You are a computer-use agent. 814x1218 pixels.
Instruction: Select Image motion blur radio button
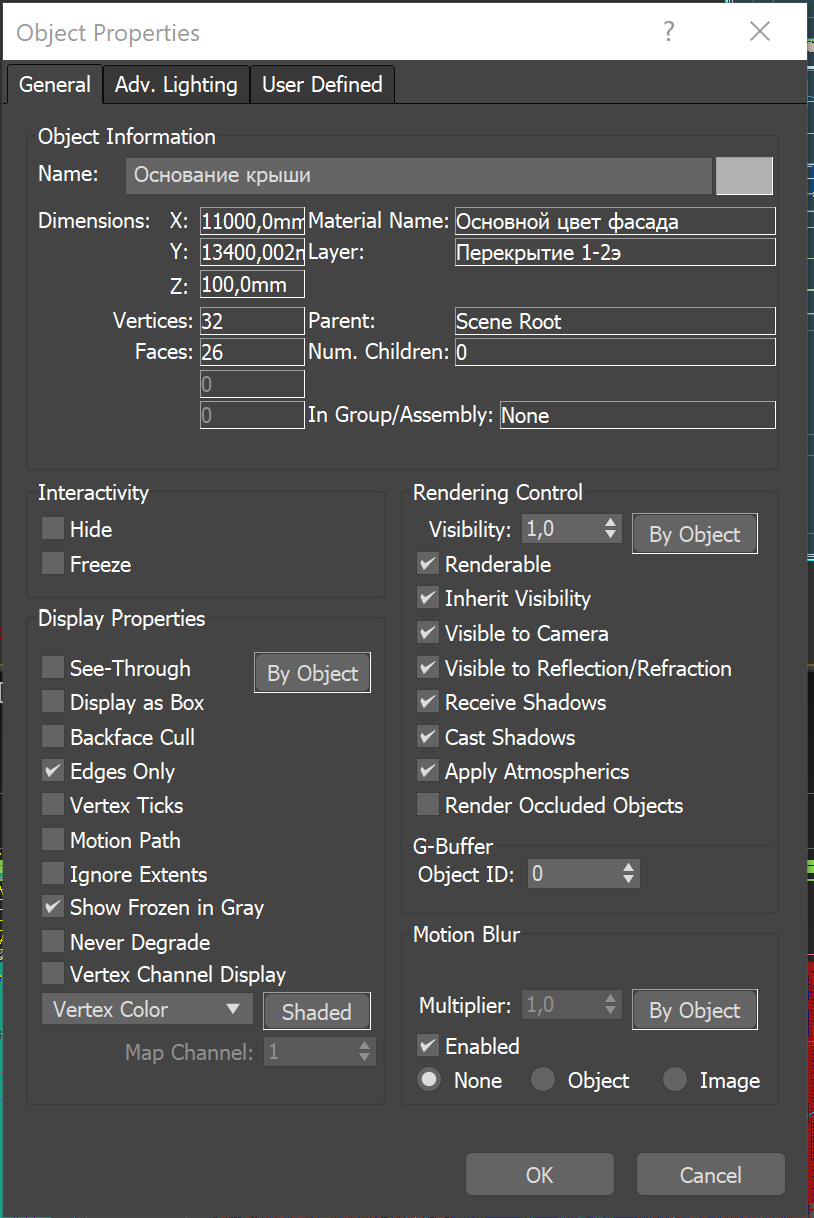[675, 1080]
